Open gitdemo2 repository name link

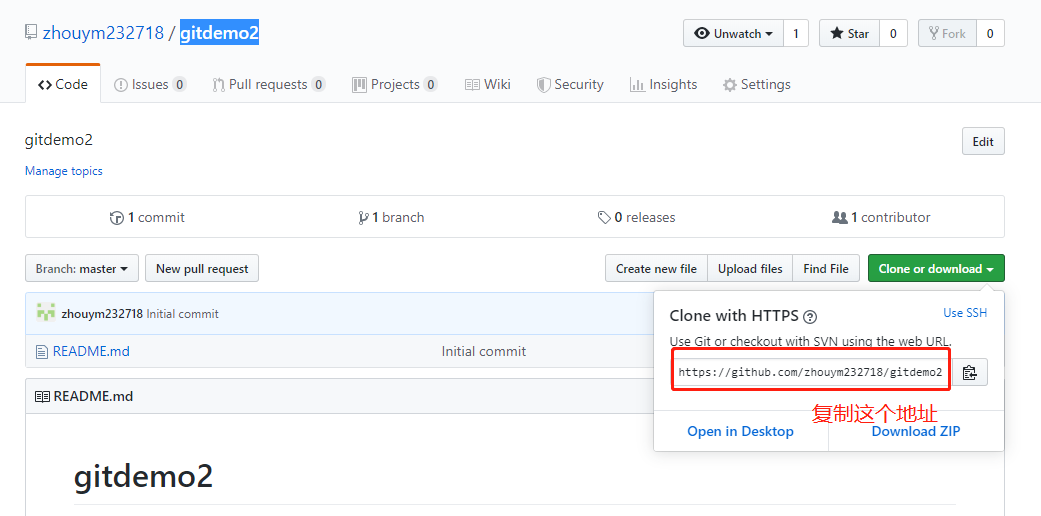coord(219,33)
